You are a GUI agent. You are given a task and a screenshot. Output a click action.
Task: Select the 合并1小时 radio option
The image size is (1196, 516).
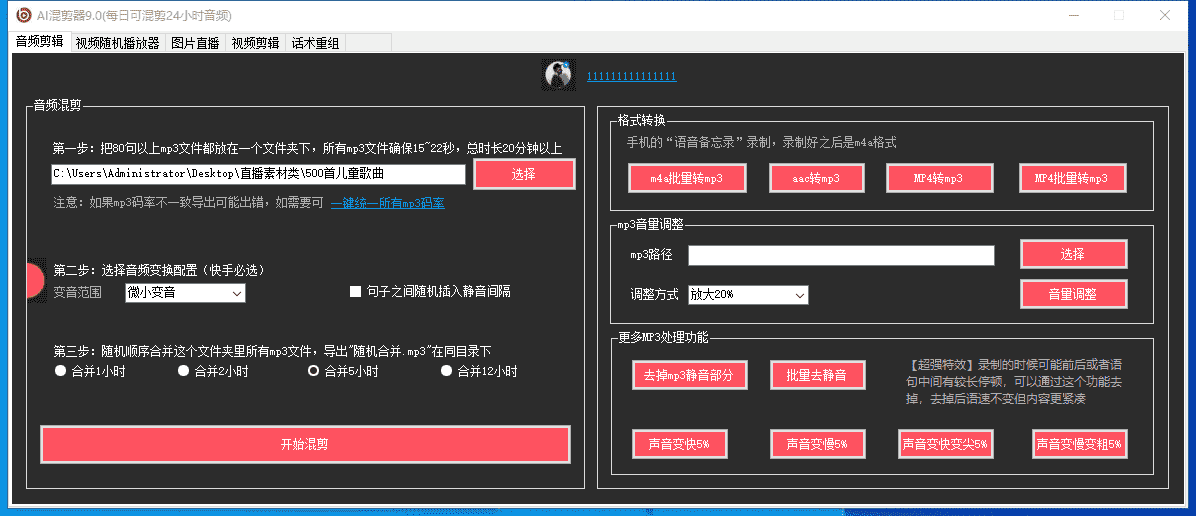click(x=60, y=371)
